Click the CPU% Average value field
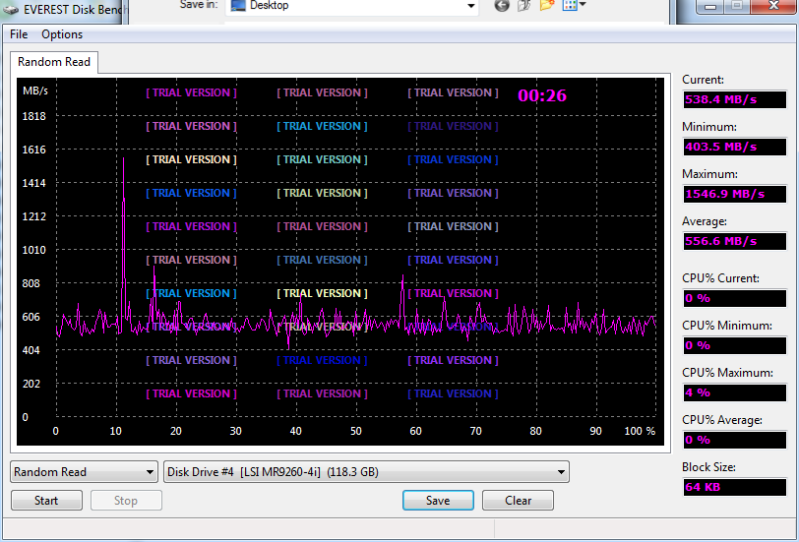This screenshot has height=542, width=799. tap(735, 440)
